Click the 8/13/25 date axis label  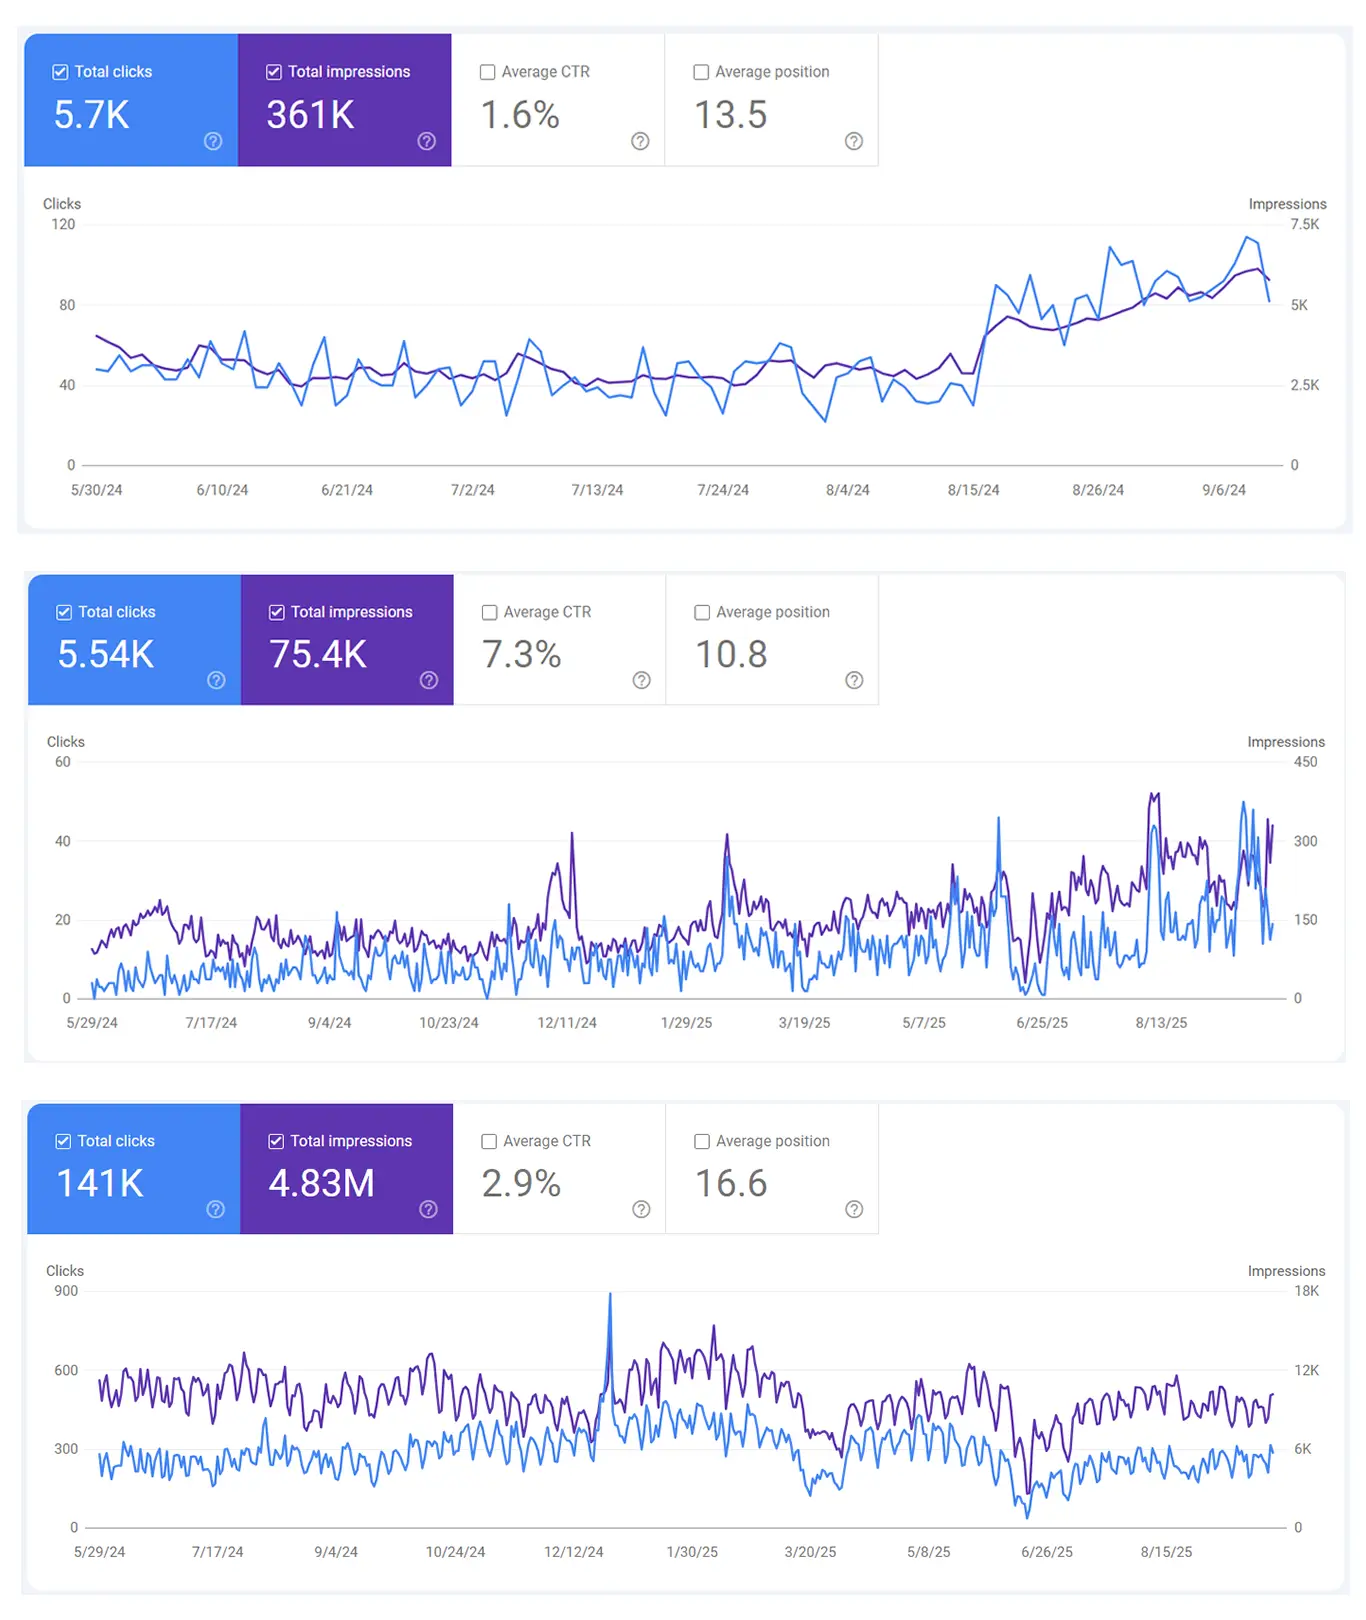point(1161,1023)
